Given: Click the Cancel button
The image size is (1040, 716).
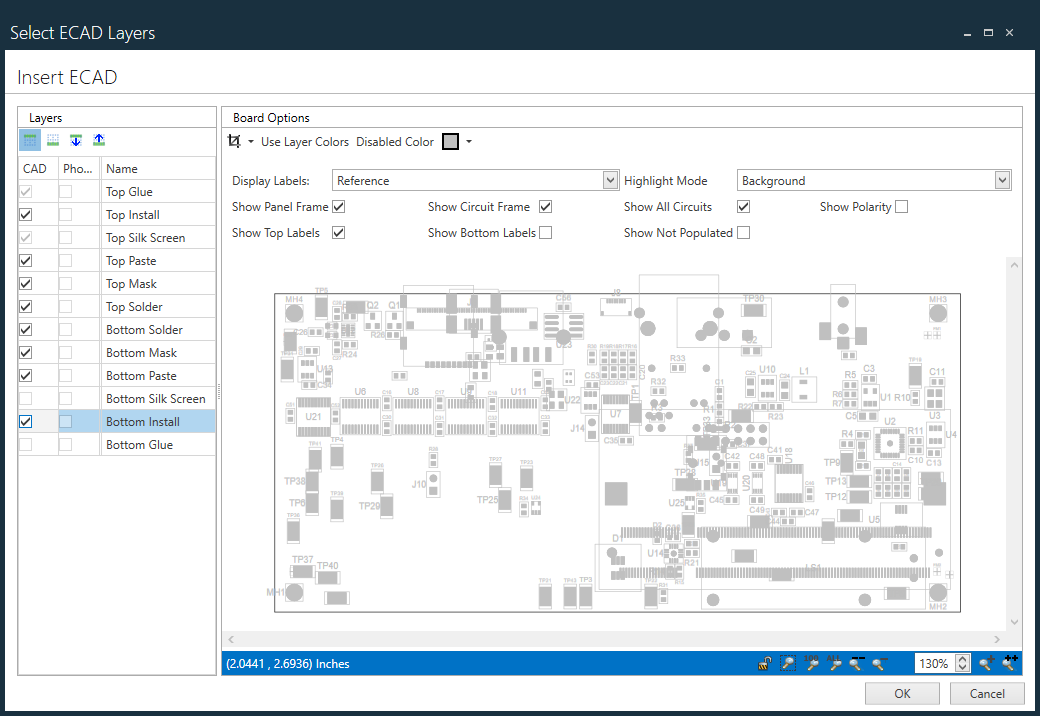Looking at the screenshot, I should pyautogui.click(x=987, y=693).
